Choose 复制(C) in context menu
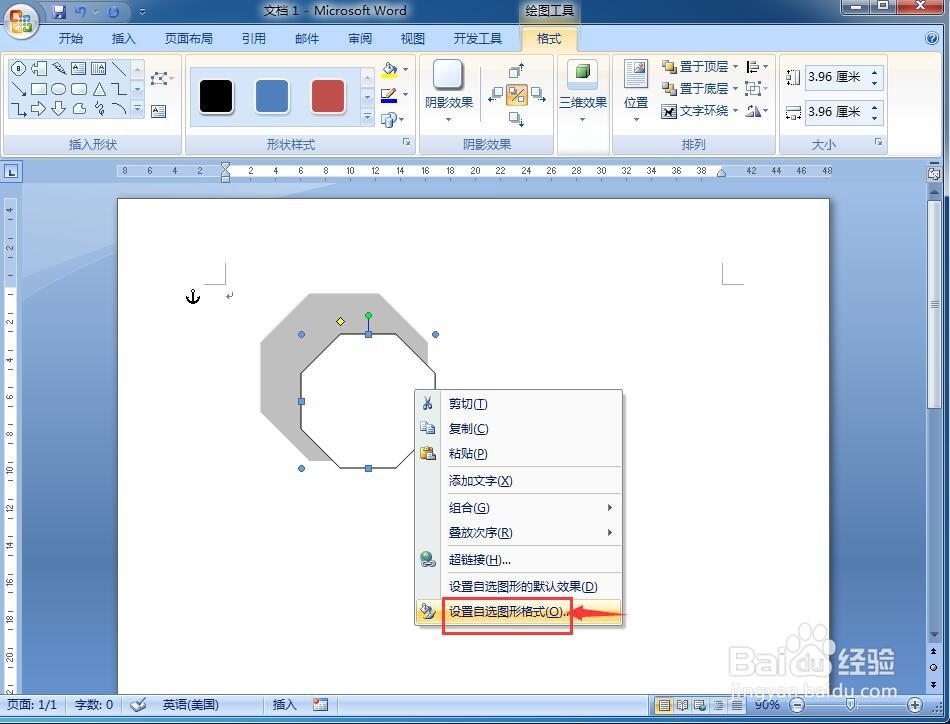950x724 pixels. click(519, 429)
